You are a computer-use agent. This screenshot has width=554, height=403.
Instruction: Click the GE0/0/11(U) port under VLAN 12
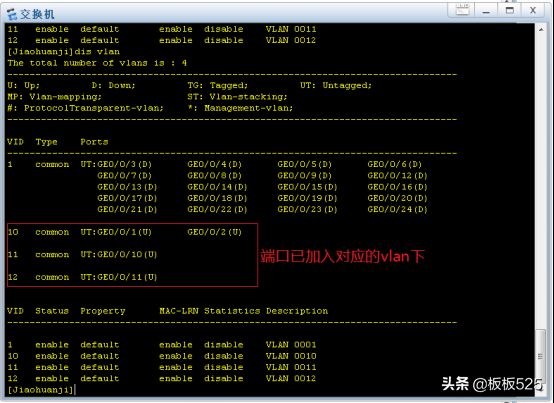[x=127, y=277]
